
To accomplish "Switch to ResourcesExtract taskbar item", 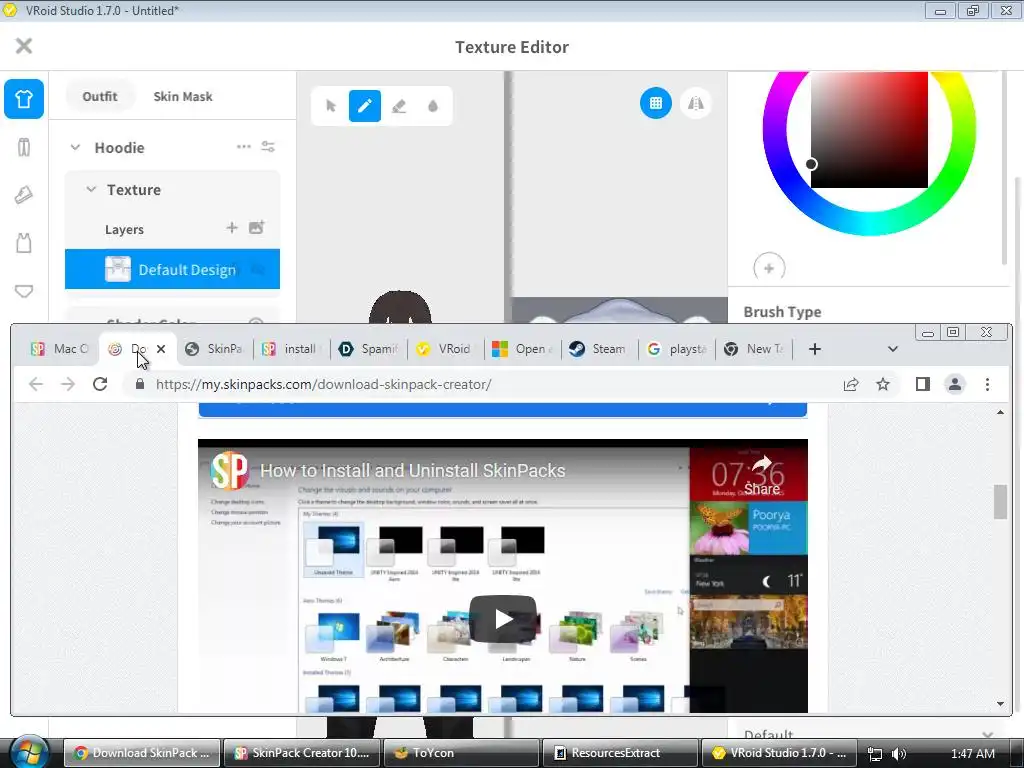I will pyautogui.click(x=621, y=753).
